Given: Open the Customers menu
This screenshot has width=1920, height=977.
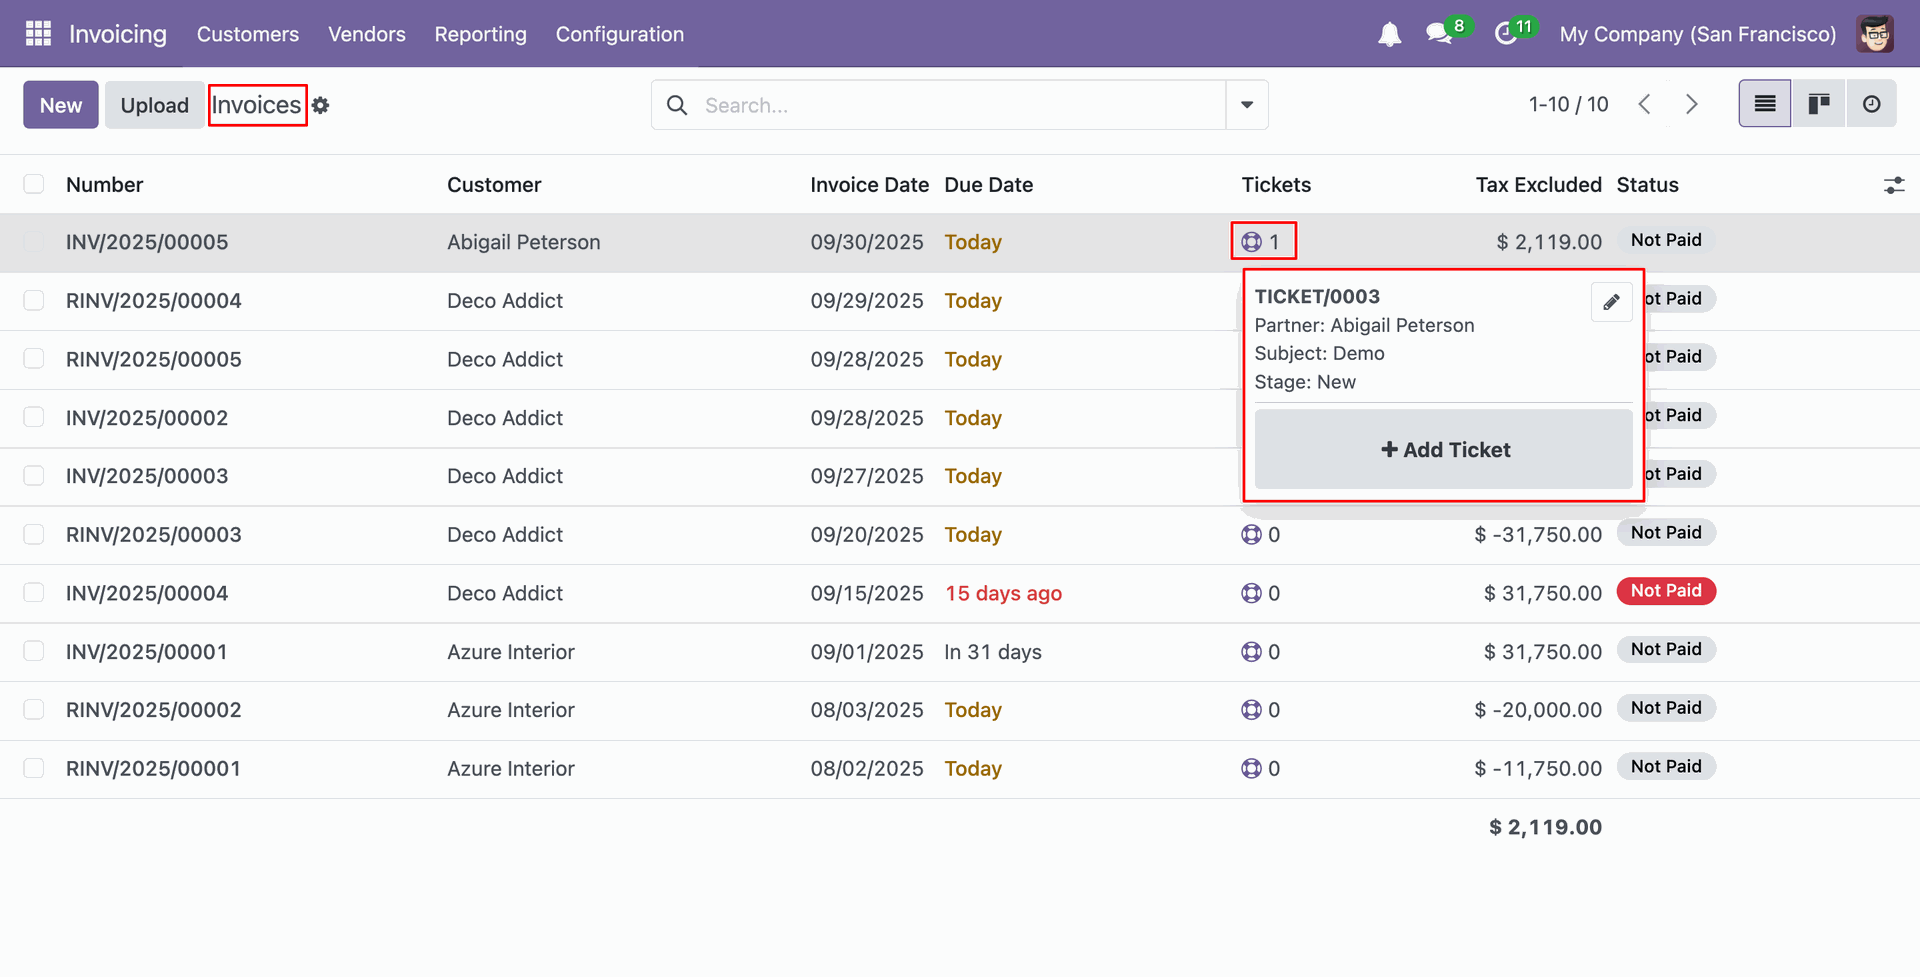Looking at the screenshot, I should point(247,34).
